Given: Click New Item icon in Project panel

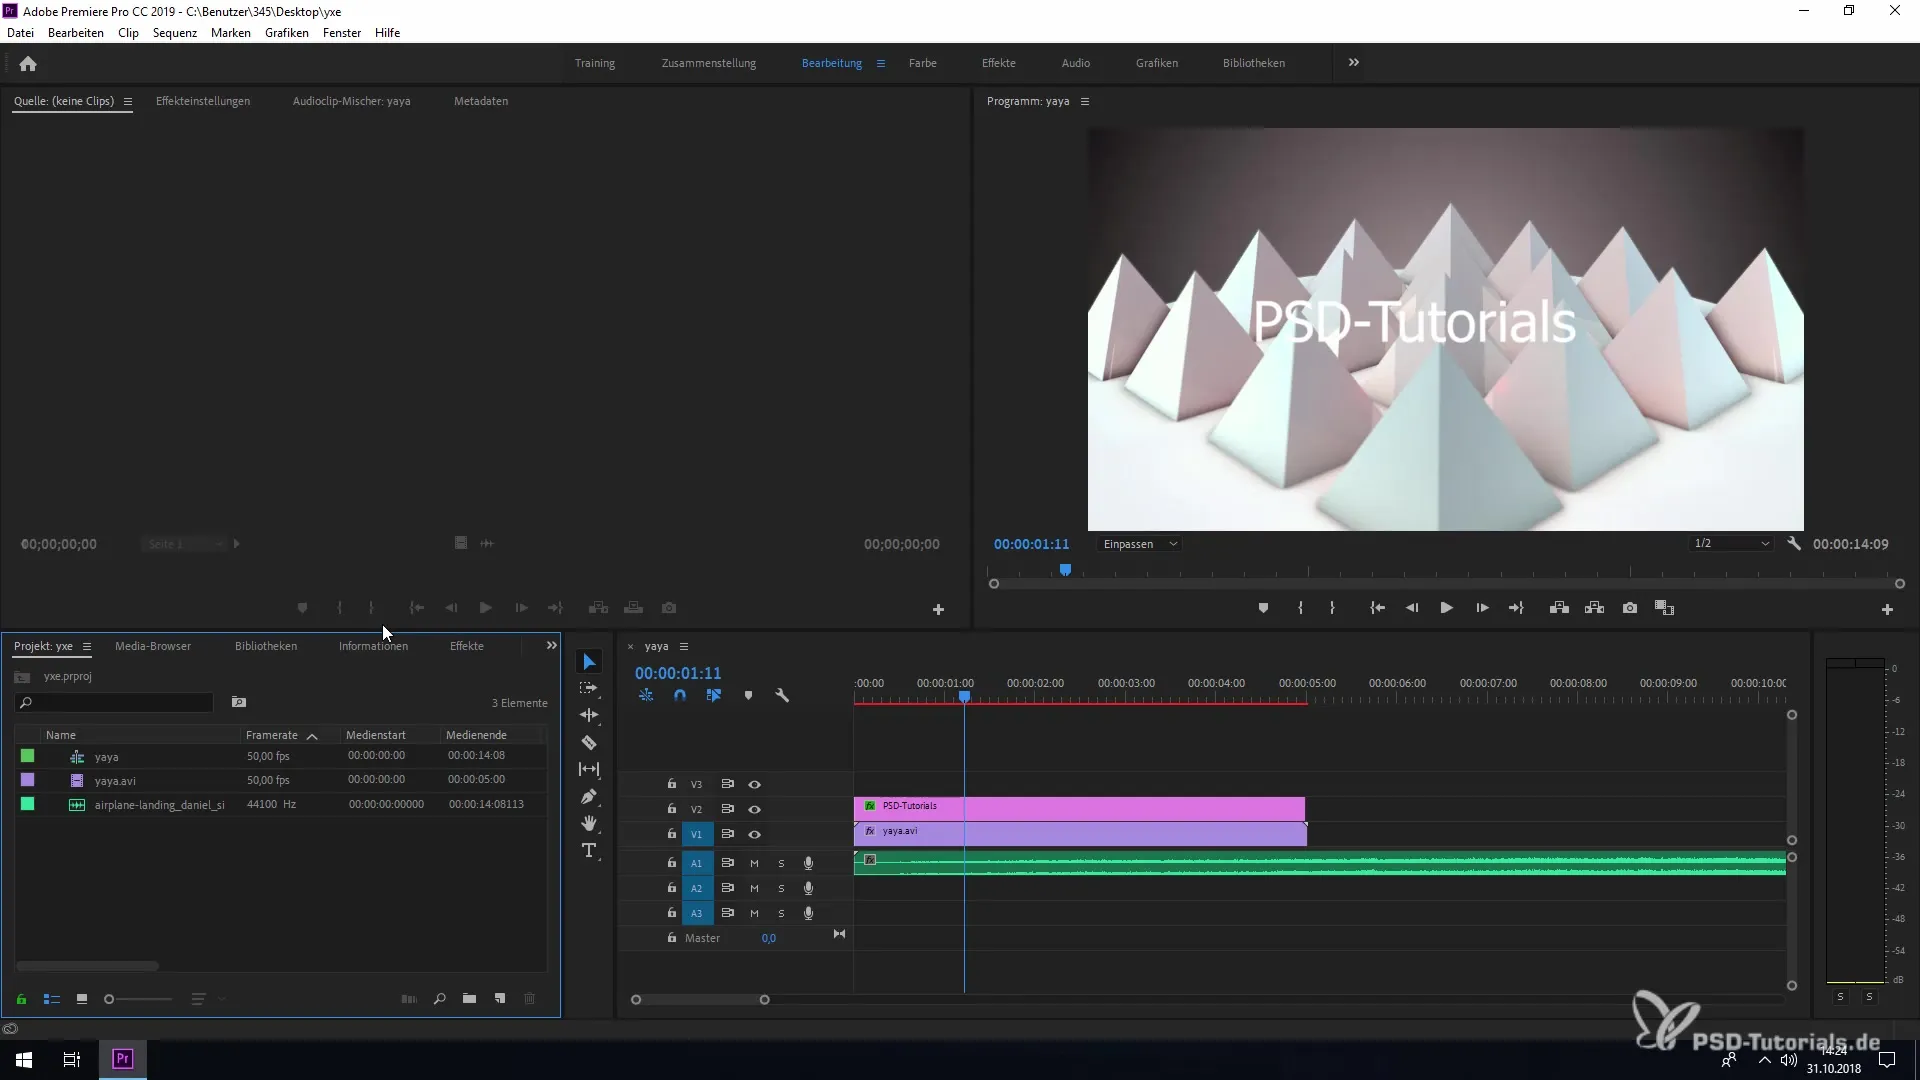Looking at the screenshot, I should 500,999.
